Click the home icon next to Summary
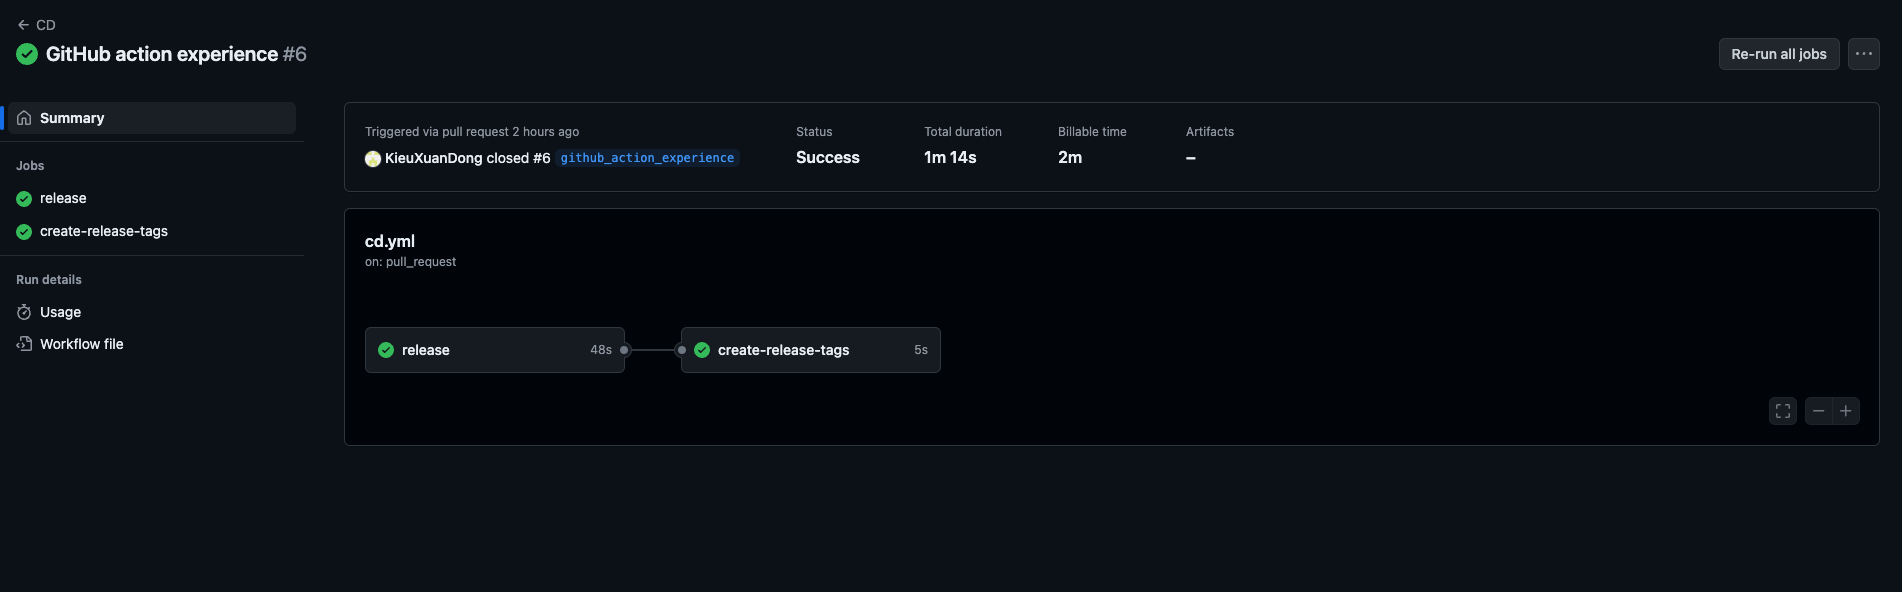This screenshot has width=1902, height=592. point(24,118)
